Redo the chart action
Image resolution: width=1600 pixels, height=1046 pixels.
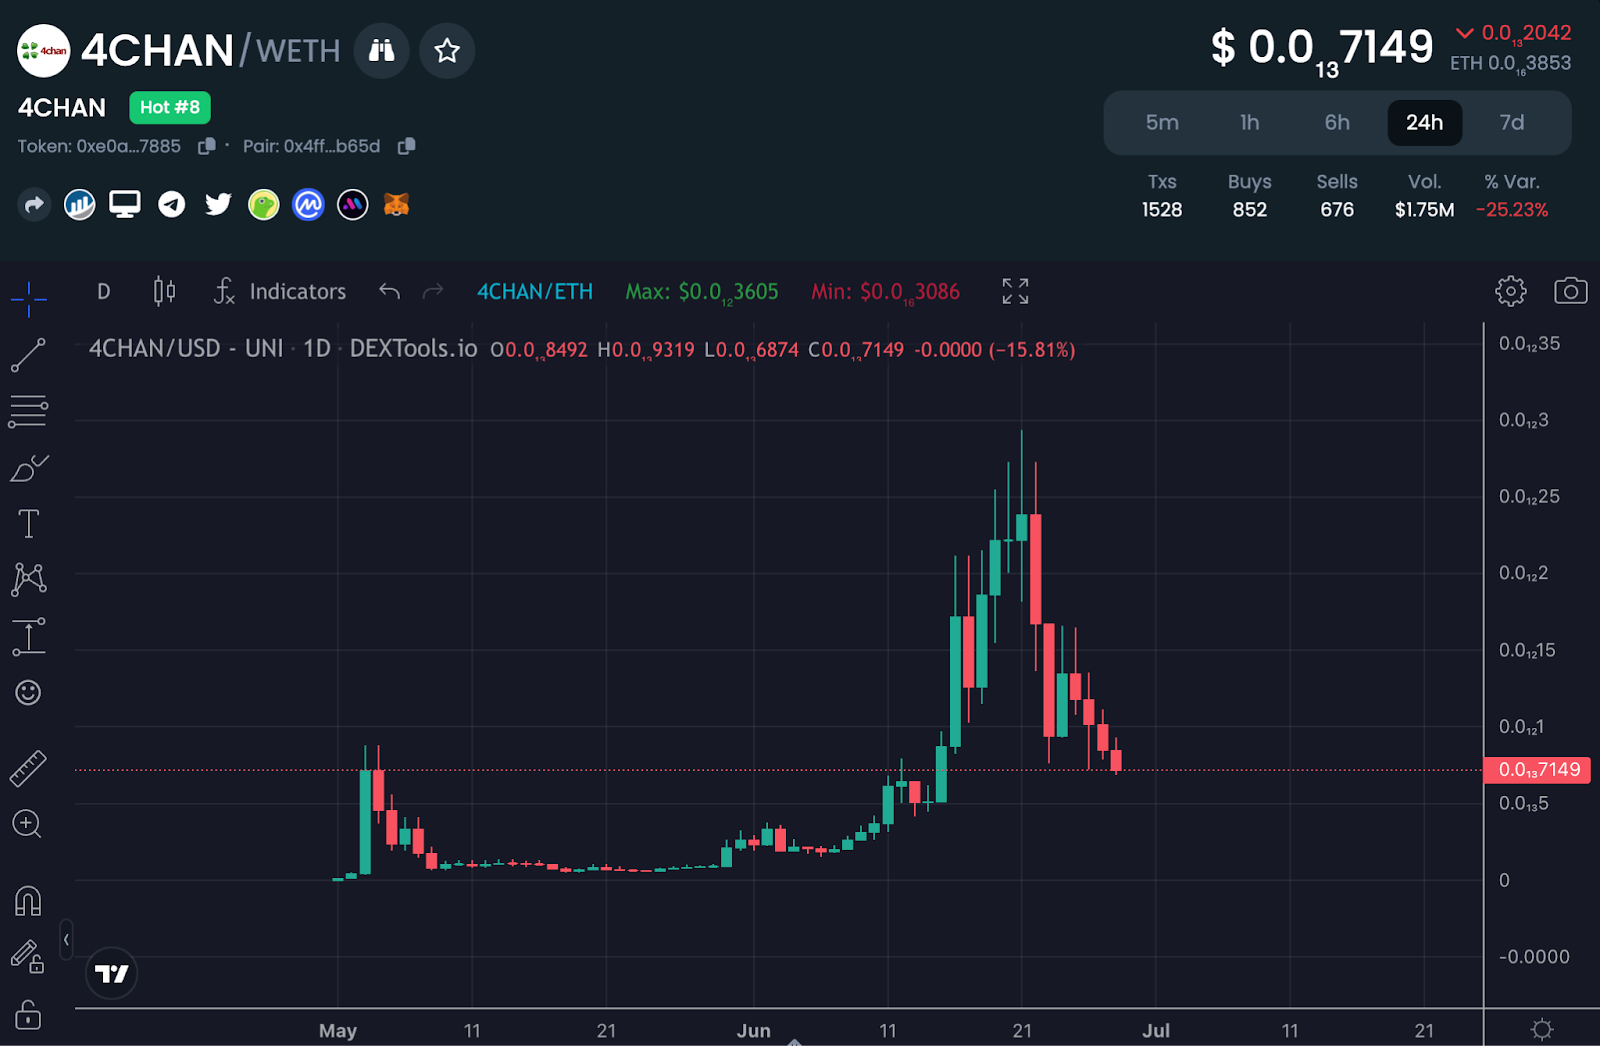(433, 292)
